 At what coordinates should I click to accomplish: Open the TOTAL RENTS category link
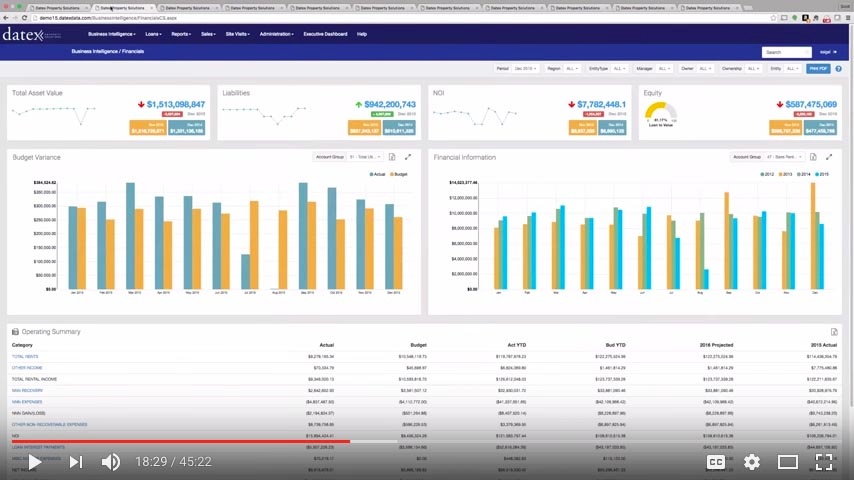point(23,356)
